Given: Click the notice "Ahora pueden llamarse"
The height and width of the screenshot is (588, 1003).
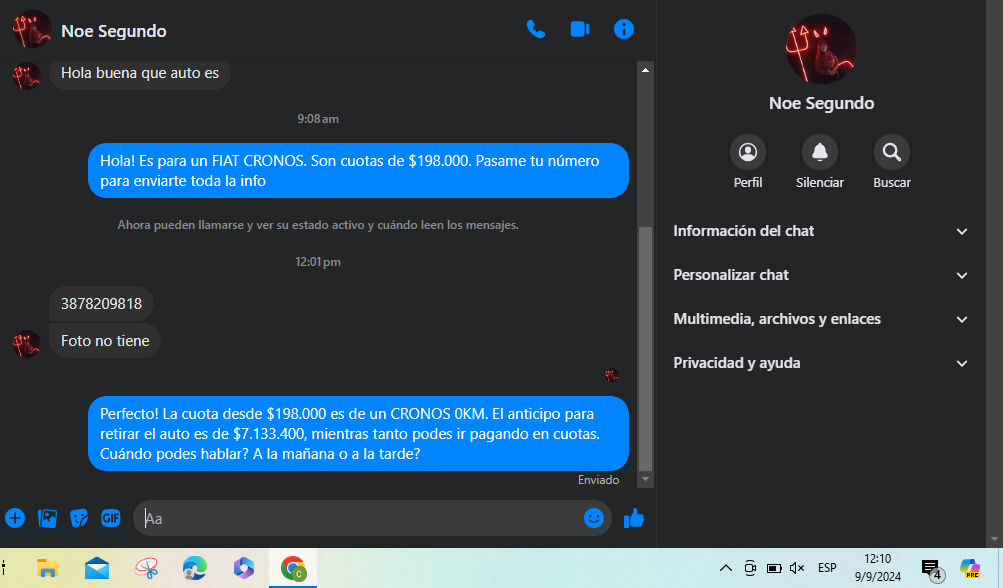Looking at the screenshot, I should click(318, 225).
